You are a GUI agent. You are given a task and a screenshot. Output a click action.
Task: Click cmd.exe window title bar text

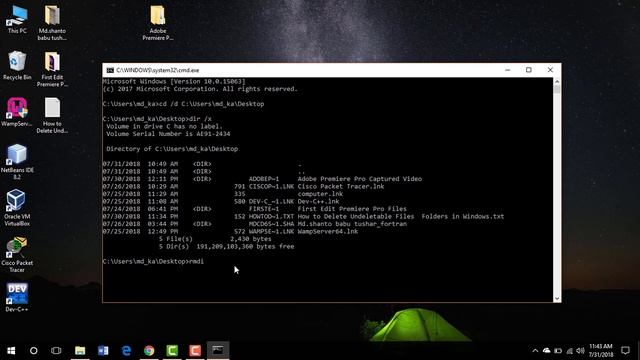click(x=158, y=70)
